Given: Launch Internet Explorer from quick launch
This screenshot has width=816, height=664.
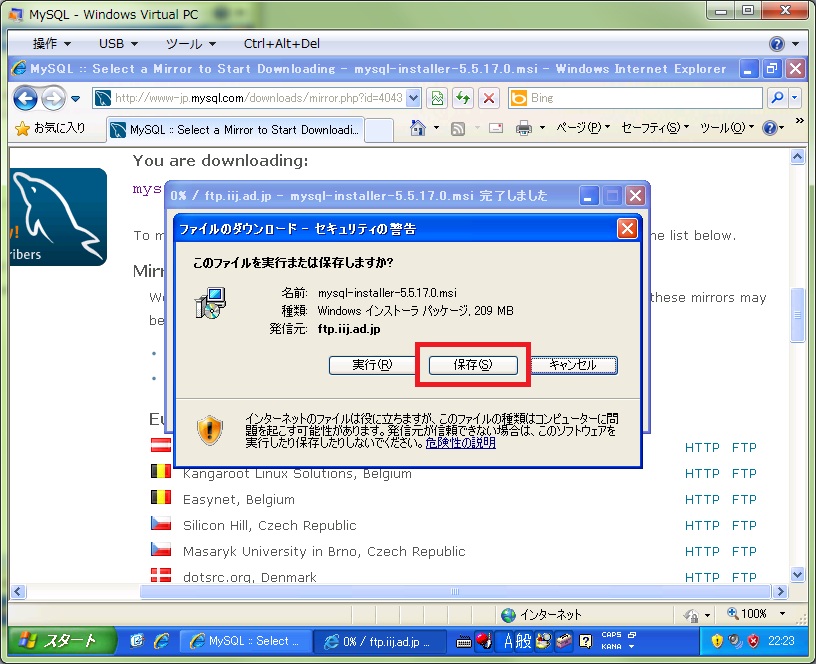Looking at the screenshot, I should pyautogui.click(x=161, y=641).
